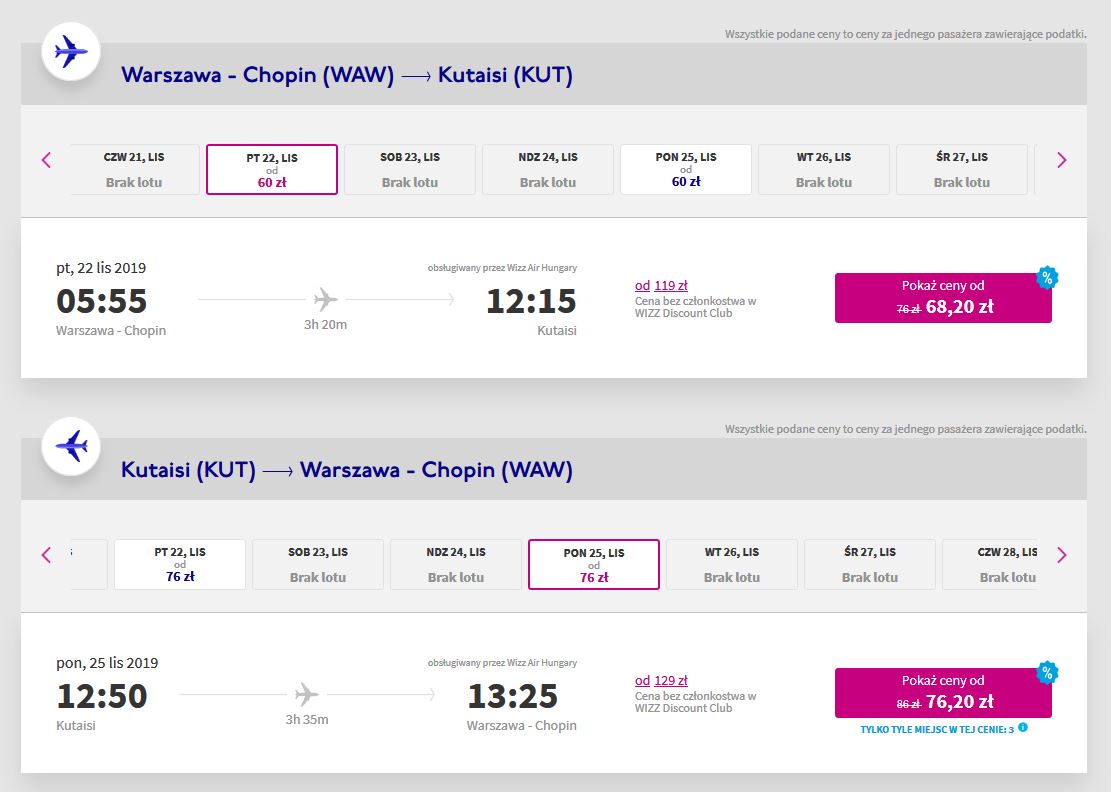Click Pokaż ceny od 68,20 zł button
The height and width of the screenshot is (792, 1111).
[943, 298]
